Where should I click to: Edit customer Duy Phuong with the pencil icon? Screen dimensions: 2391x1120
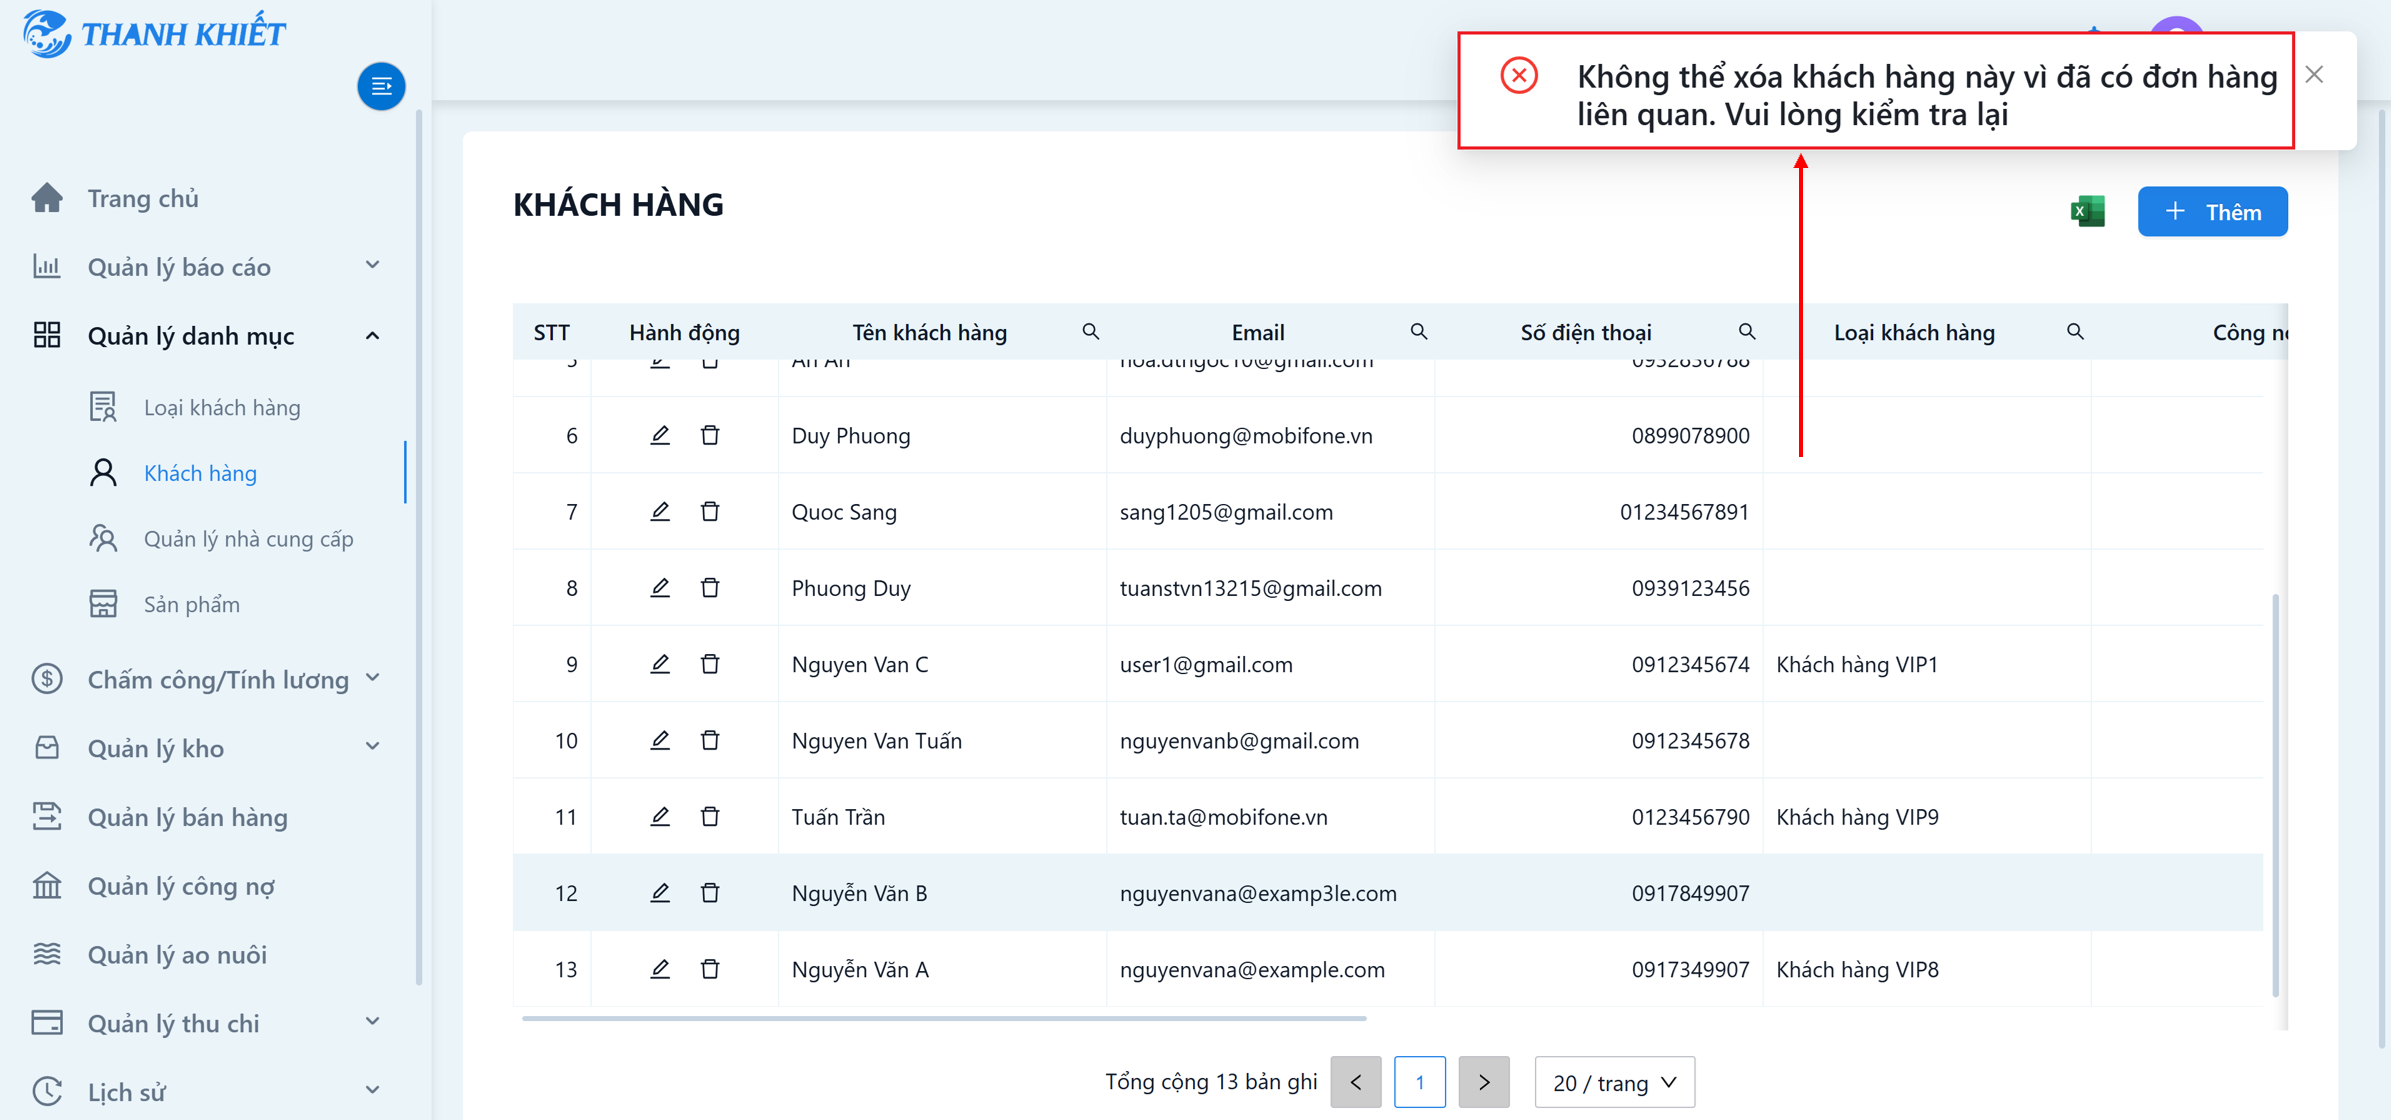coord(660,435)
